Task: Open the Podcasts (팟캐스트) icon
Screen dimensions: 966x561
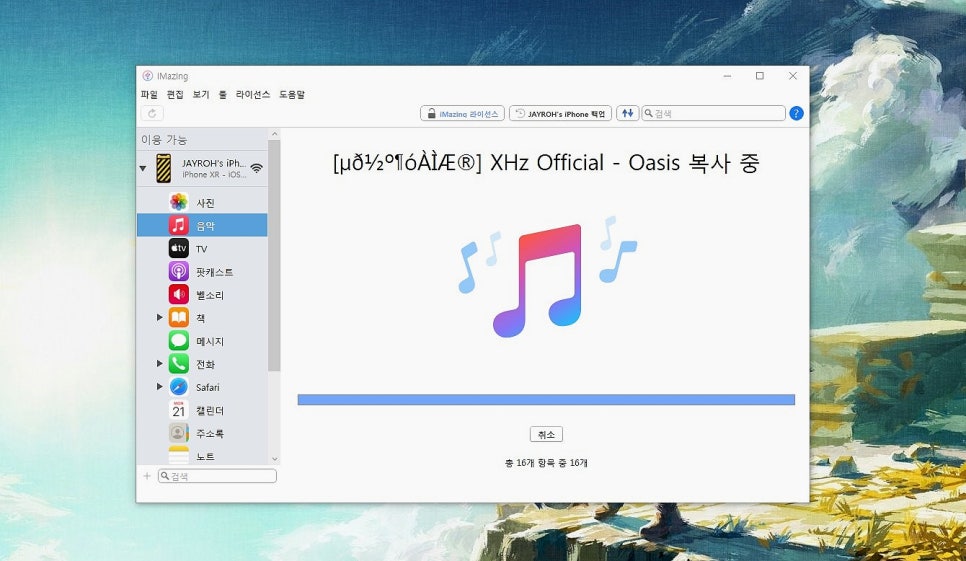Action: (x=179, y=272)
